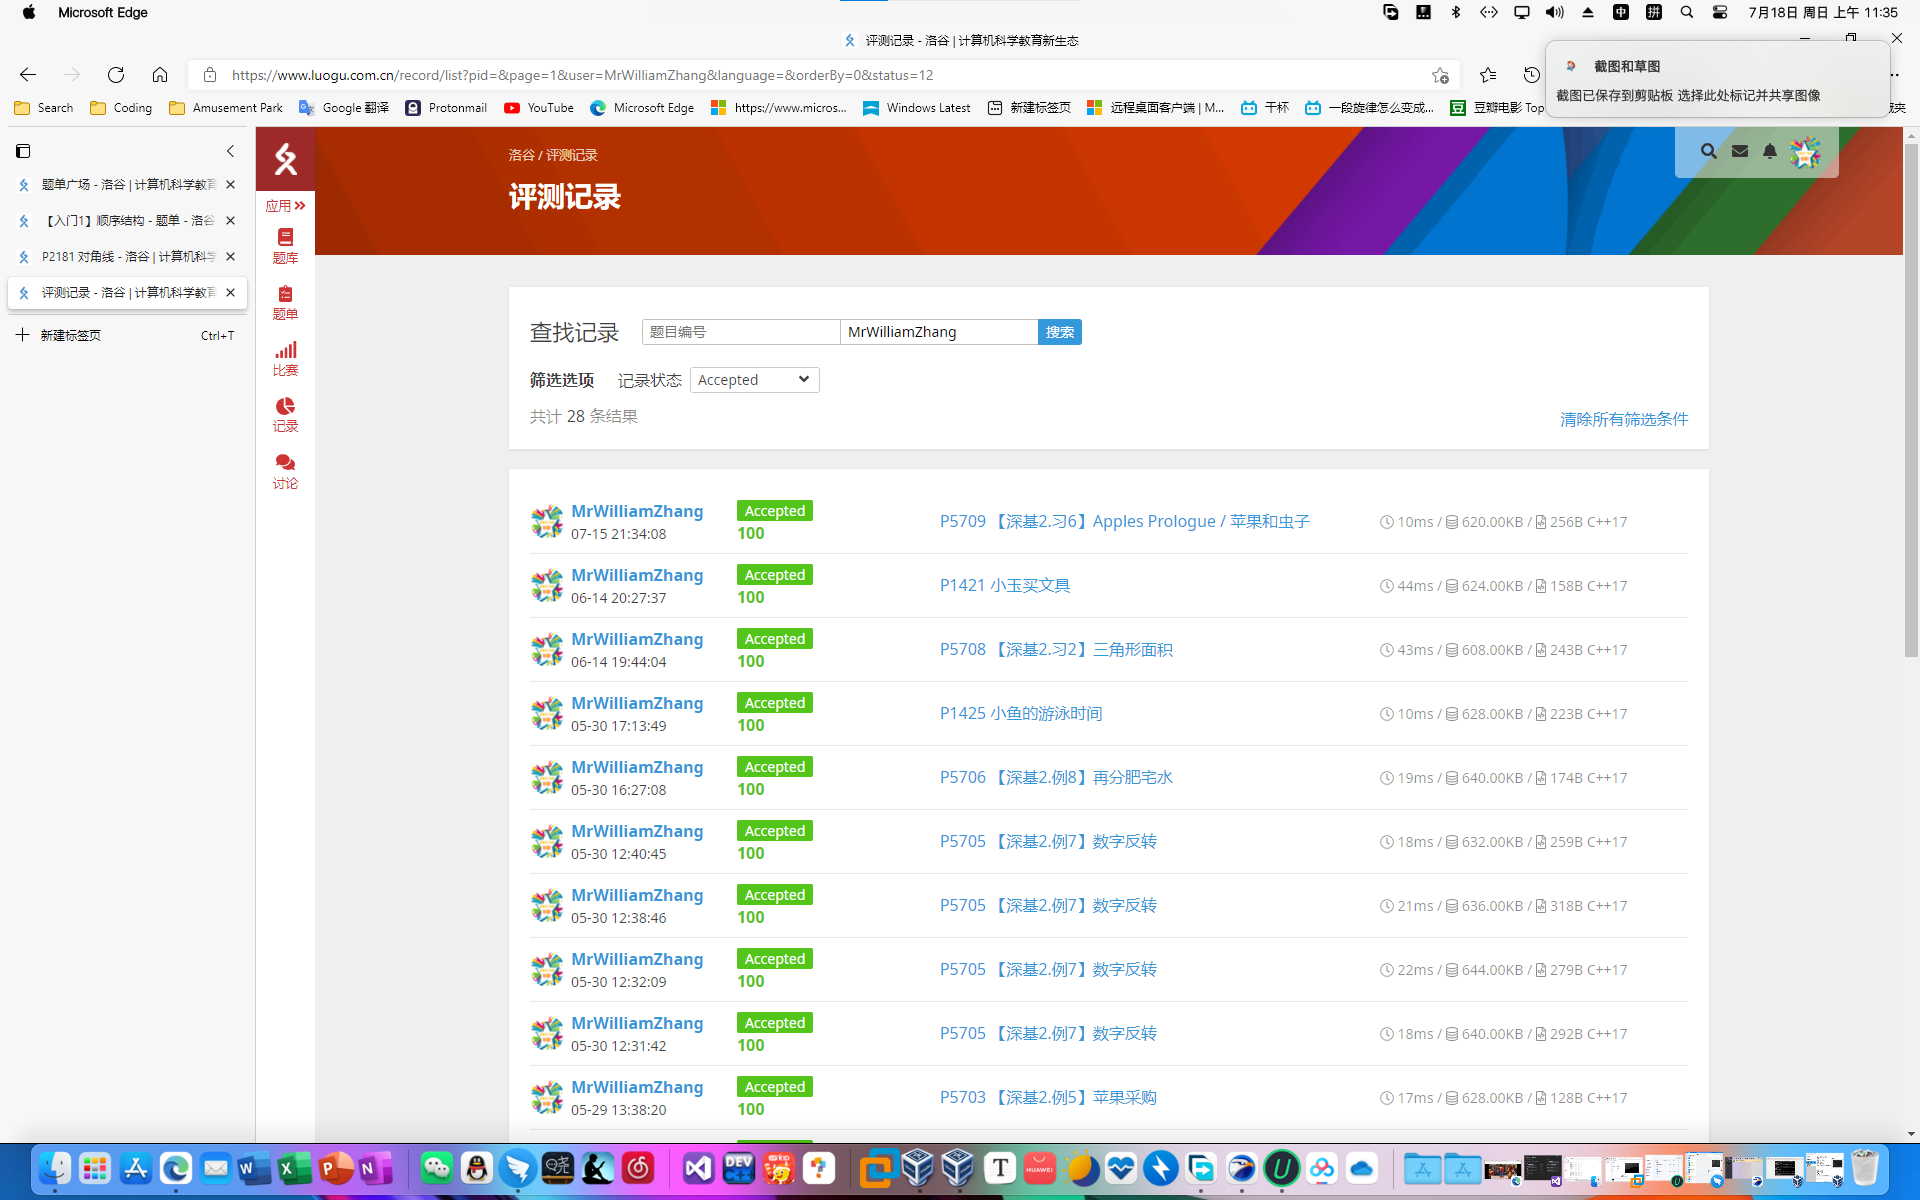
Task: Open the 题库 problem library icon
Action: pyautogui.click(x=285, y=245)
